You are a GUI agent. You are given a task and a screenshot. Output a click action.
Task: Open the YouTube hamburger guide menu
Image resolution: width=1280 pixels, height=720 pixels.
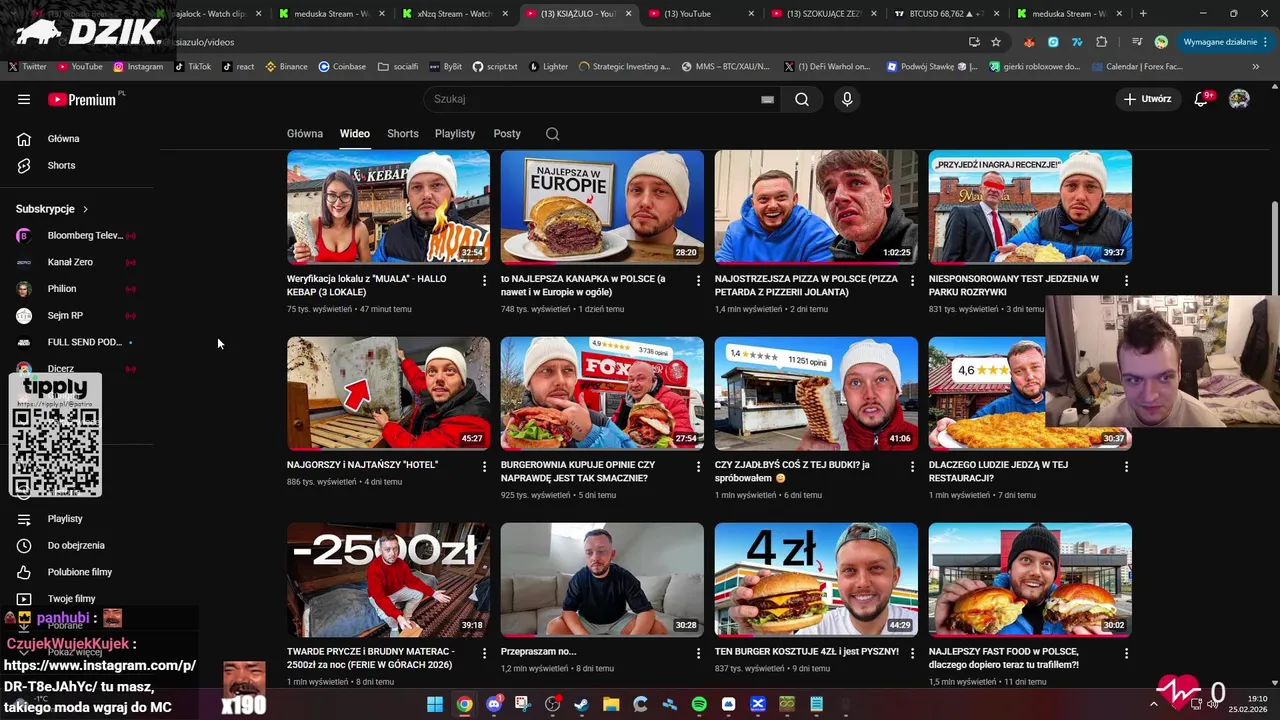point(24,99)
